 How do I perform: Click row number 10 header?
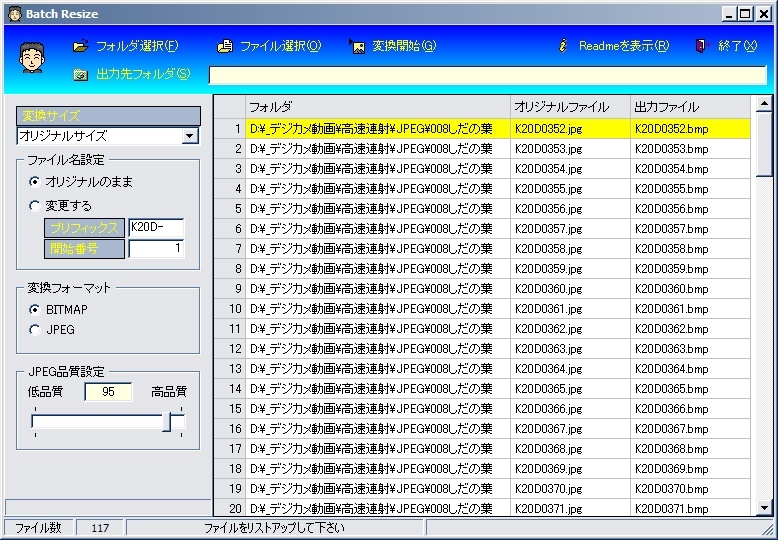coord(230,309)
